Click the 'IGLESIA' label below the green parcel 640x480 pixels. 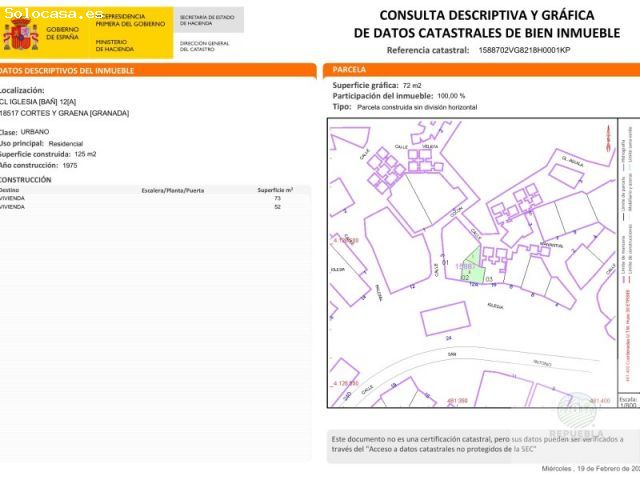495,306
